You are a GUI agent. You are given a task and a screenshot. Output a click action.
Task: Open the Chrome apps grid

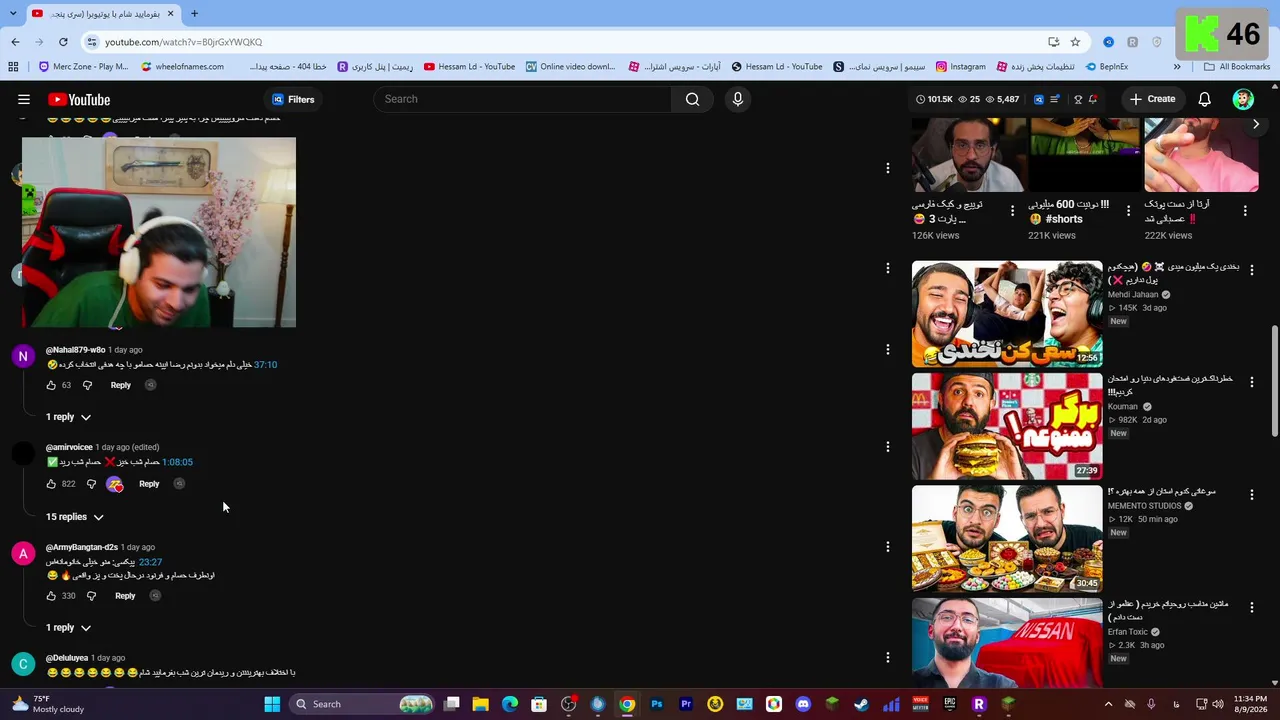click(x=13, y=67)
